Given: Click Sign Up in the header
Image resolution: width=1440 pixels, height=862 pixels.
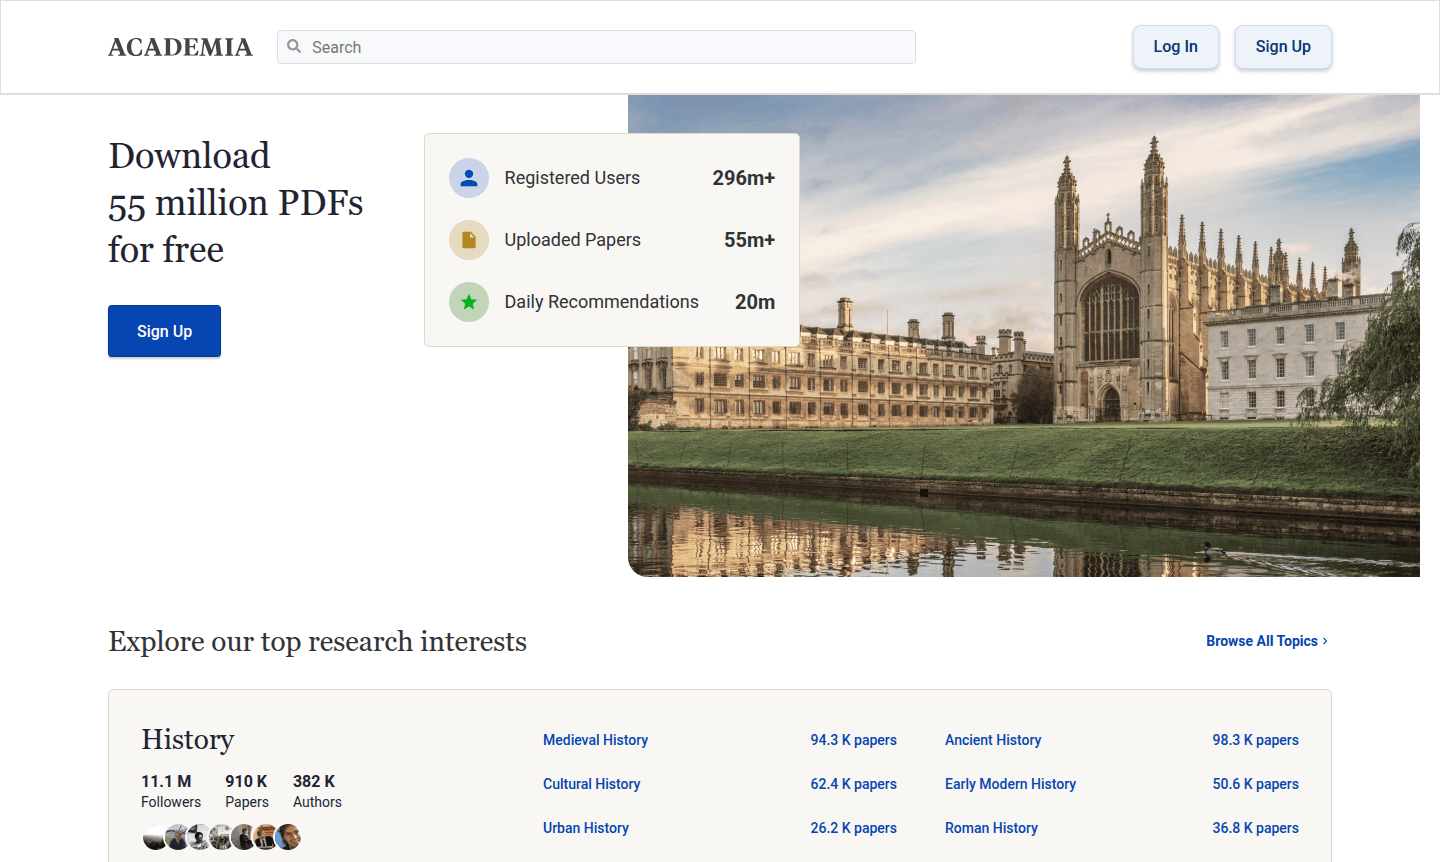Looking at the screenshot, I should (x=1283, y=46).
